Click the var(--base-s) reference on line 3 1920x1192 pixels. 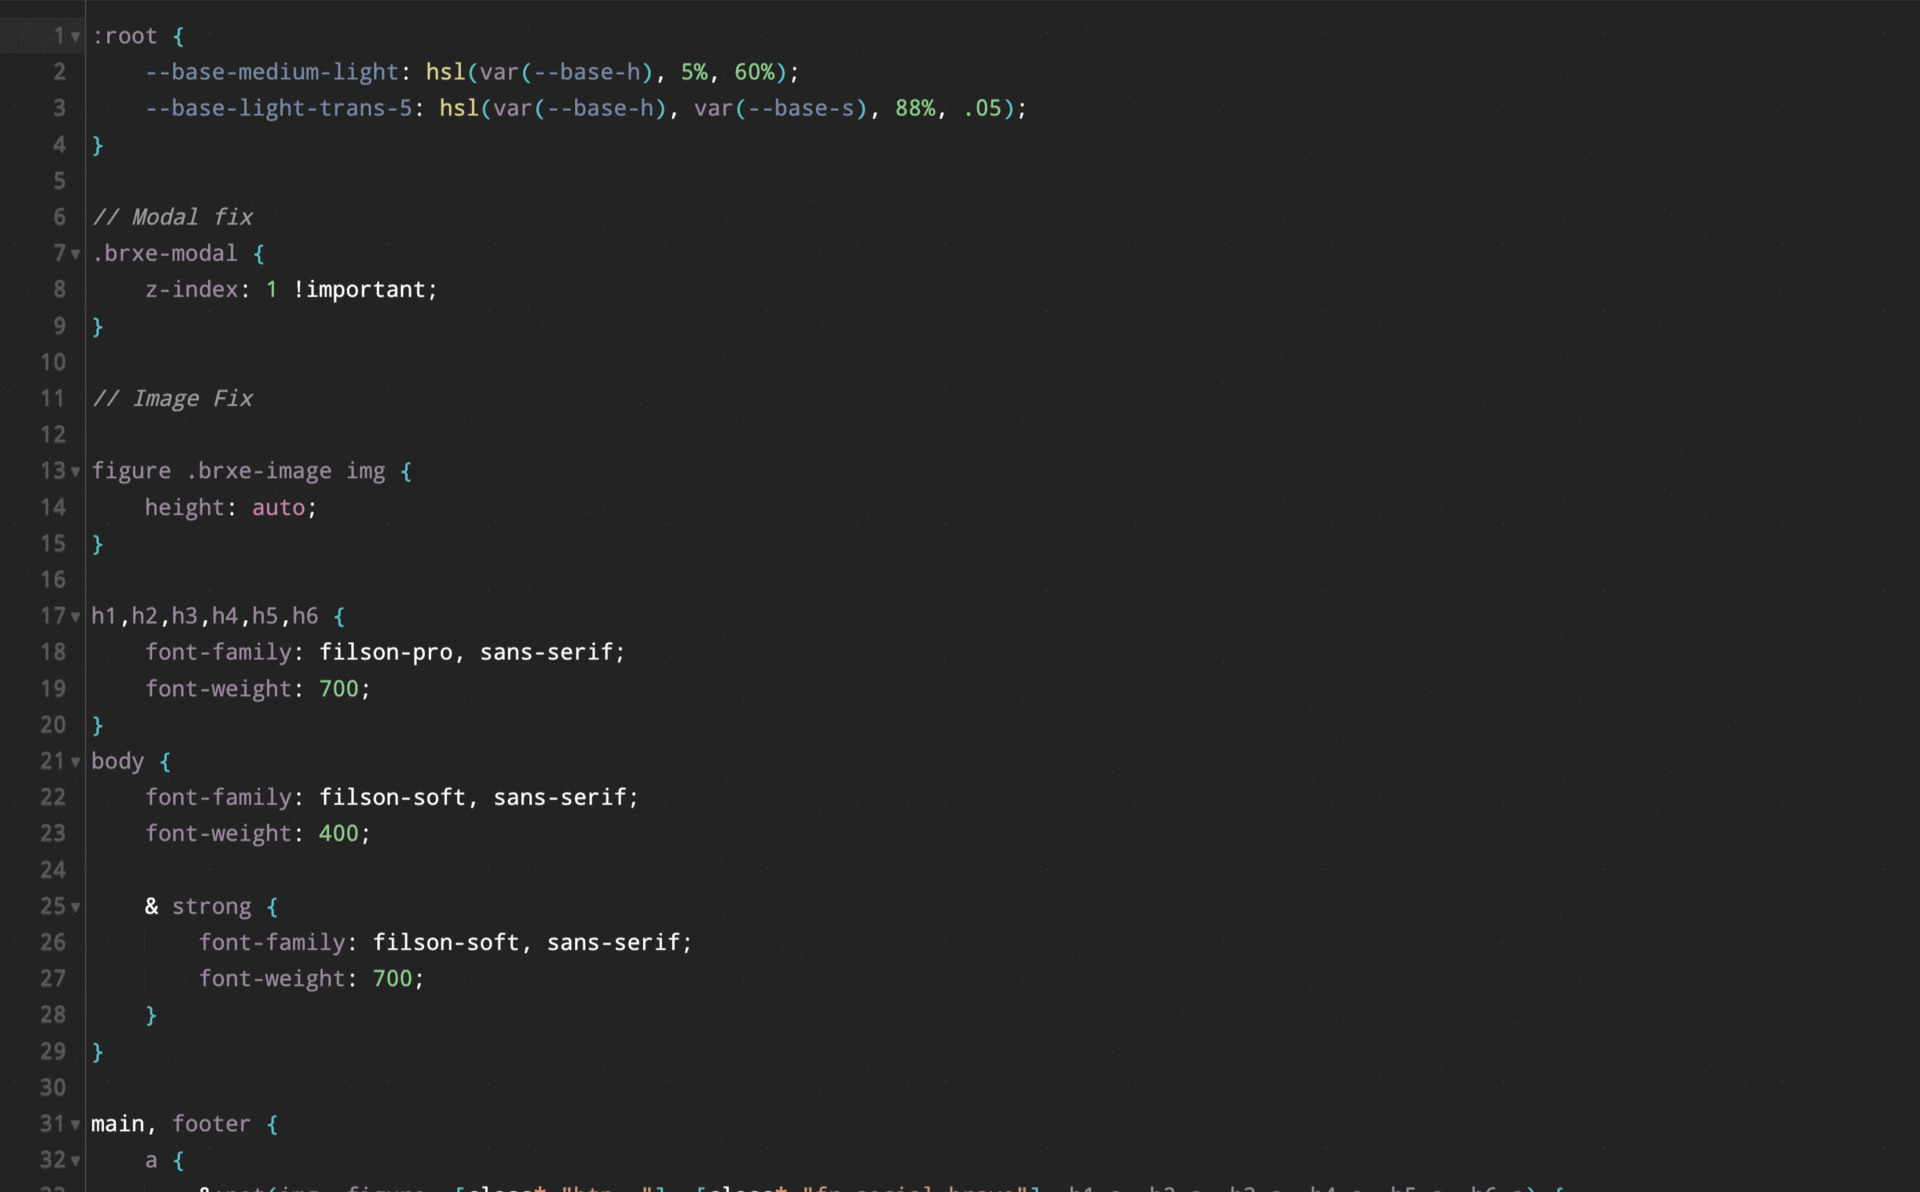(x=780, y=108)
